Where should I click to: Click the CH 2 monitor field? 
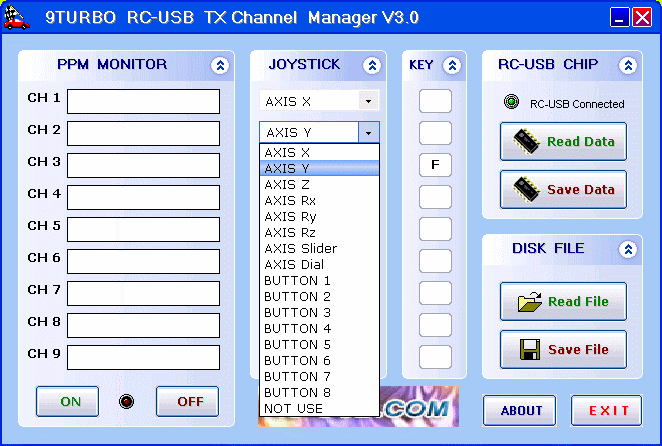[144, 133]
